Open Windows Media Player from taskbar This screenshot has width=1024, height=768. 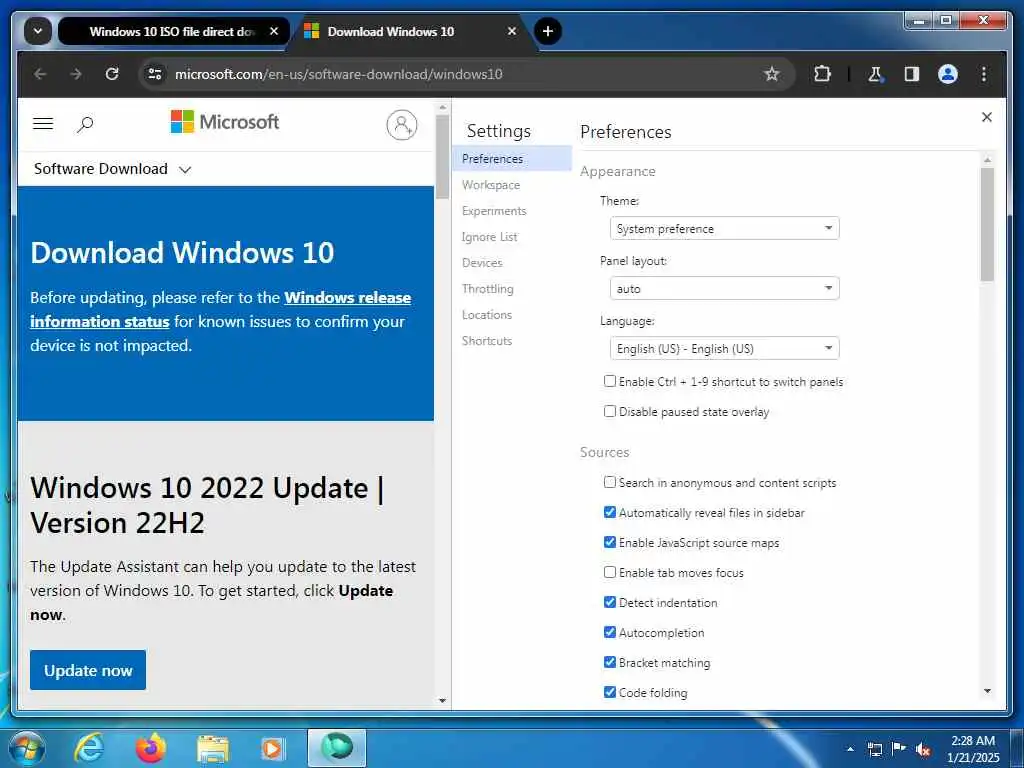(x=273, y=748)
